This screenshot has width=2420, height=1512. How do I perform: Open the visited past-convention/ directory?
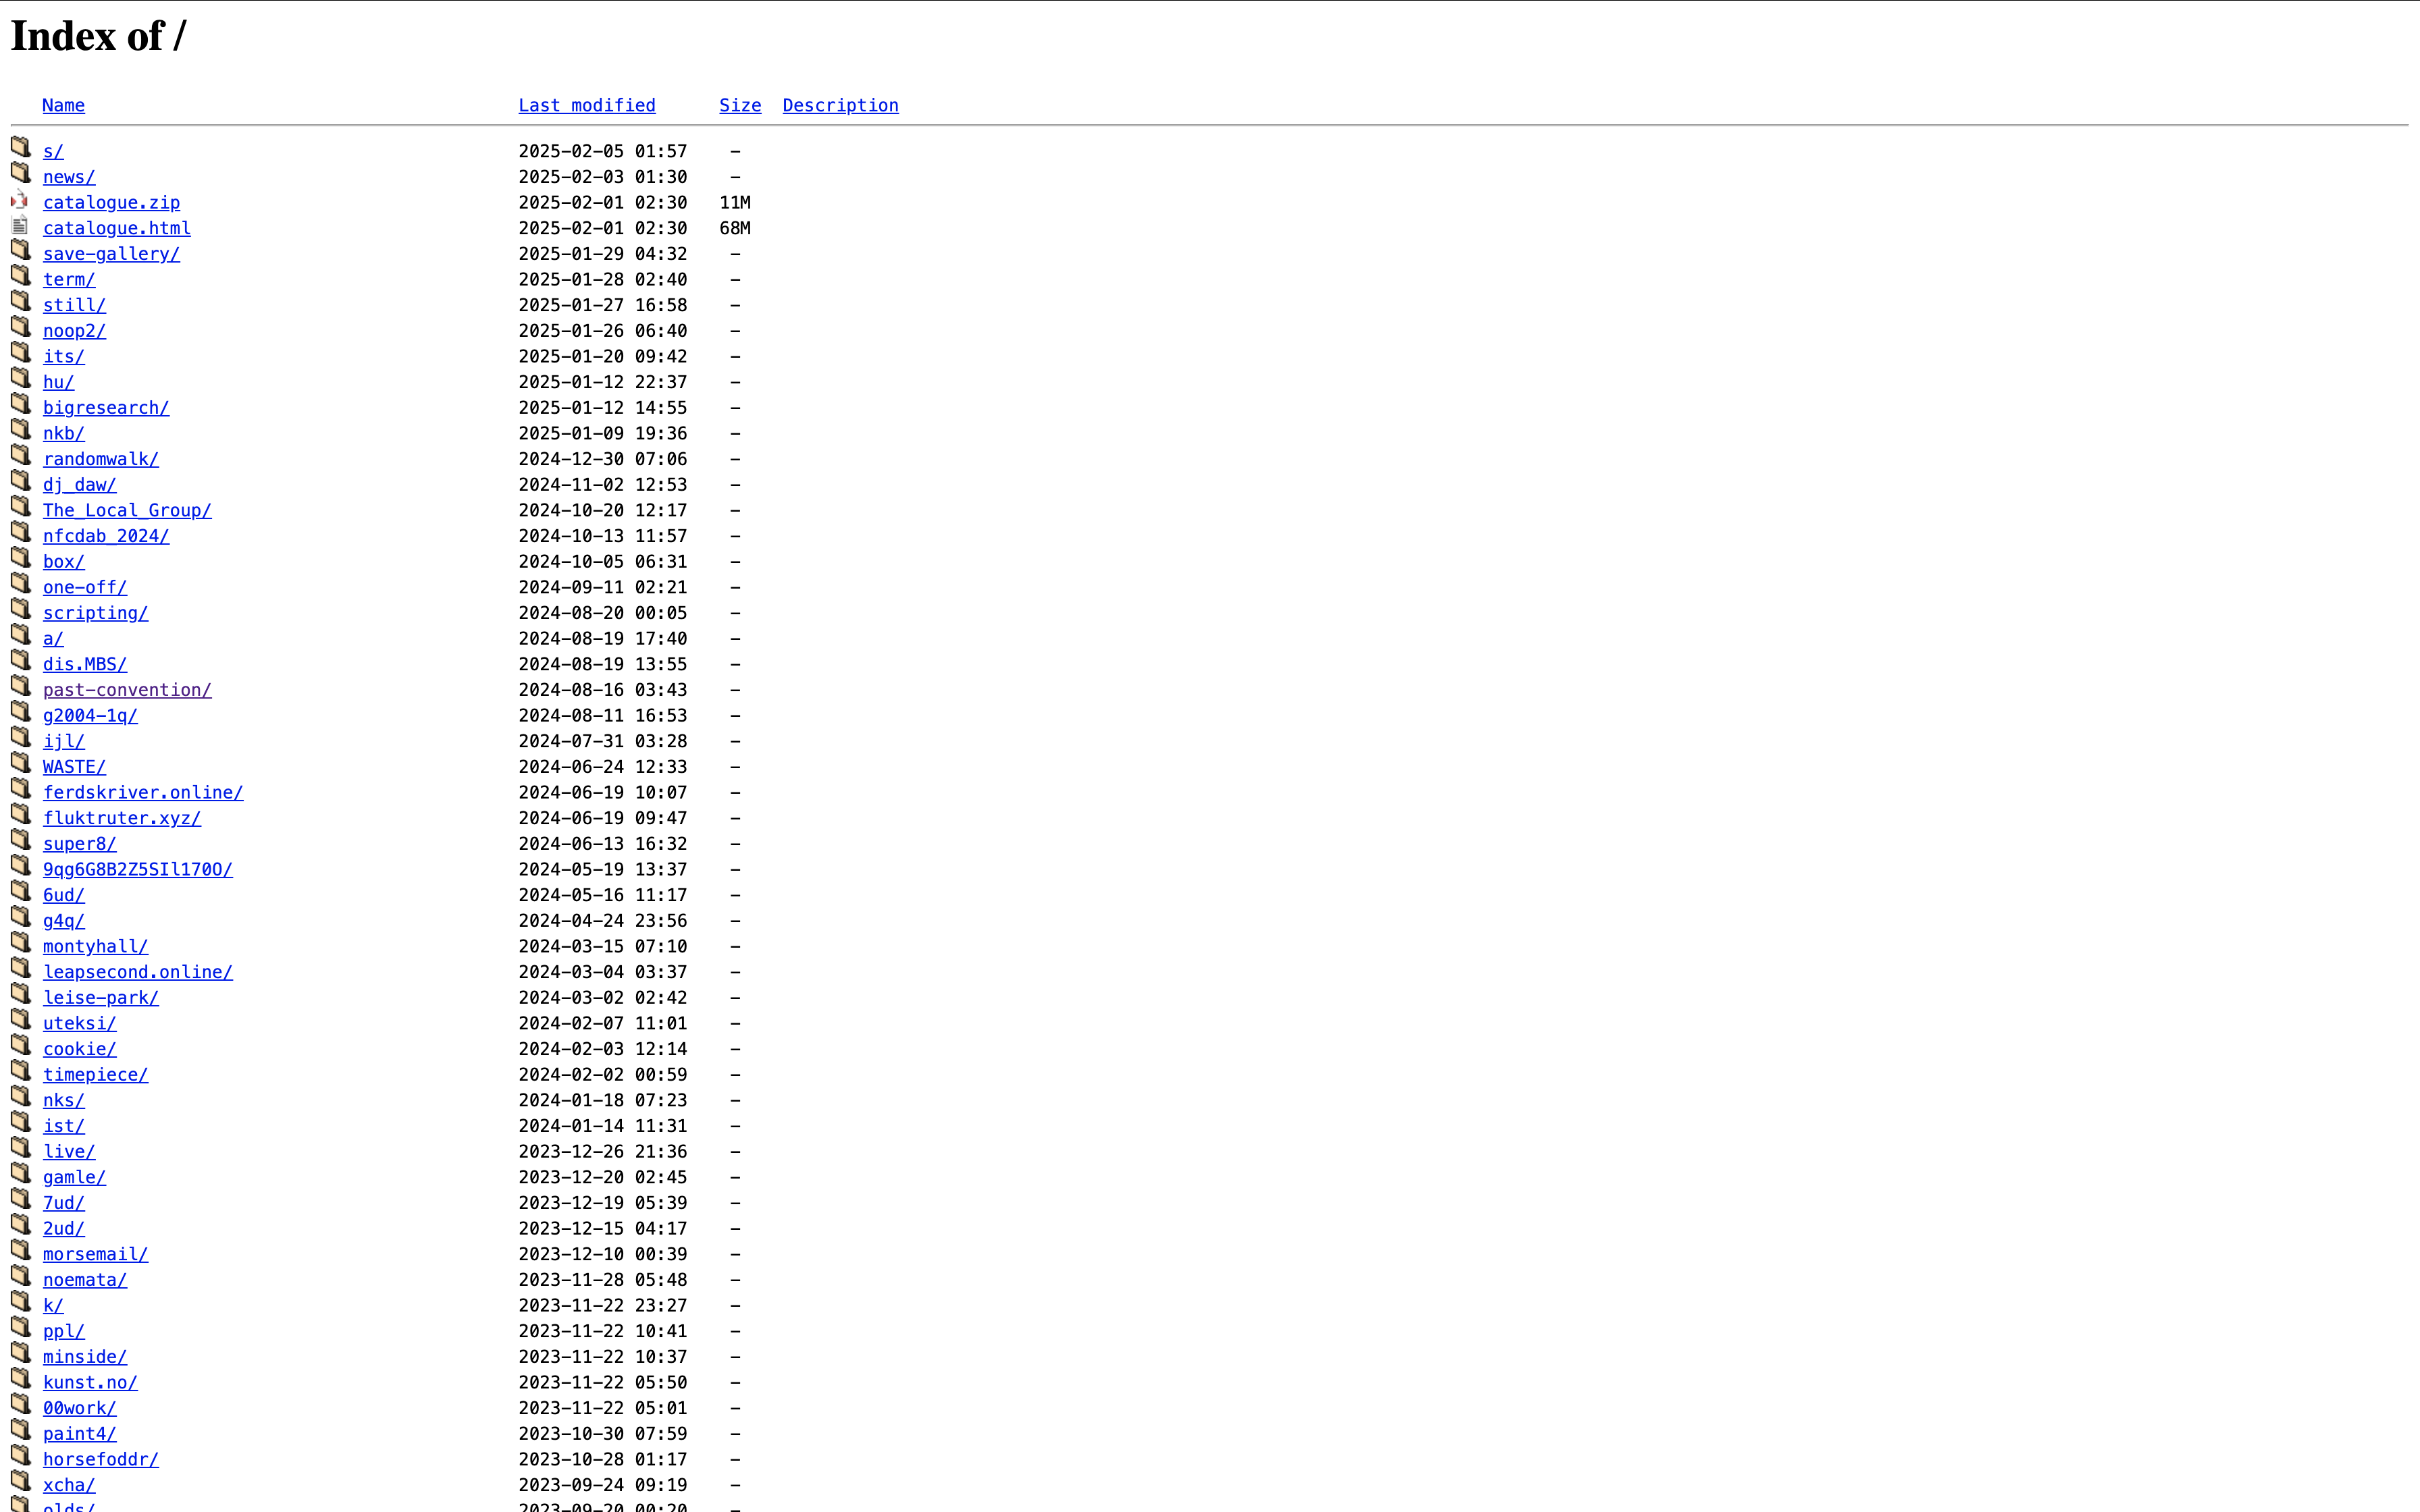pyautogui.click(x=127, y=690)
